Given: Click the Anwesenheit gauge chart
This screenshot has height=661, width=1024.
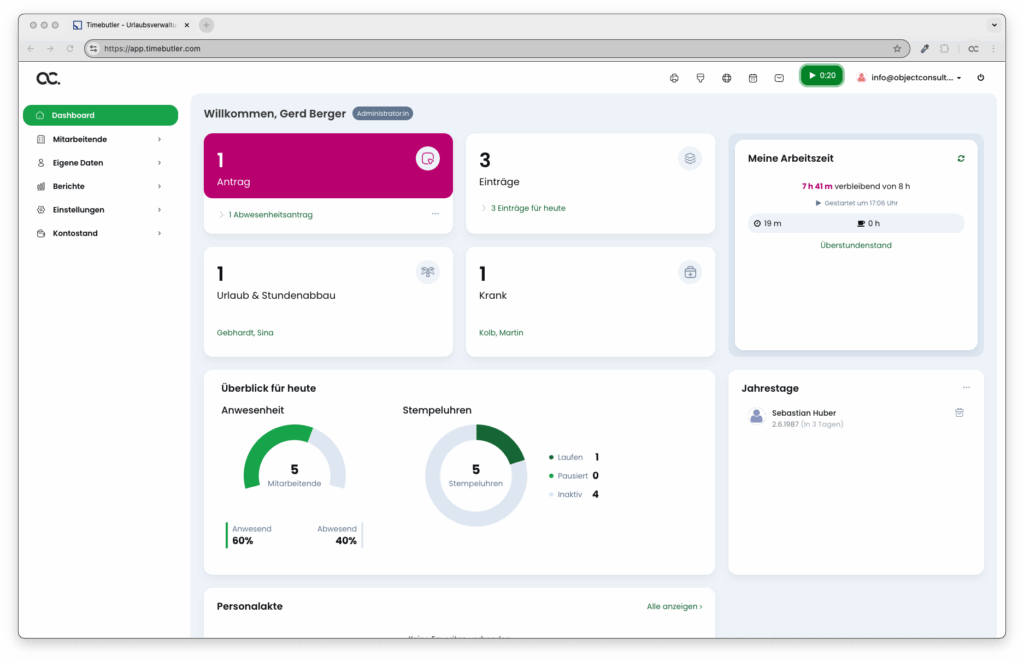Looking at the screenshot, I should [295, 457].
